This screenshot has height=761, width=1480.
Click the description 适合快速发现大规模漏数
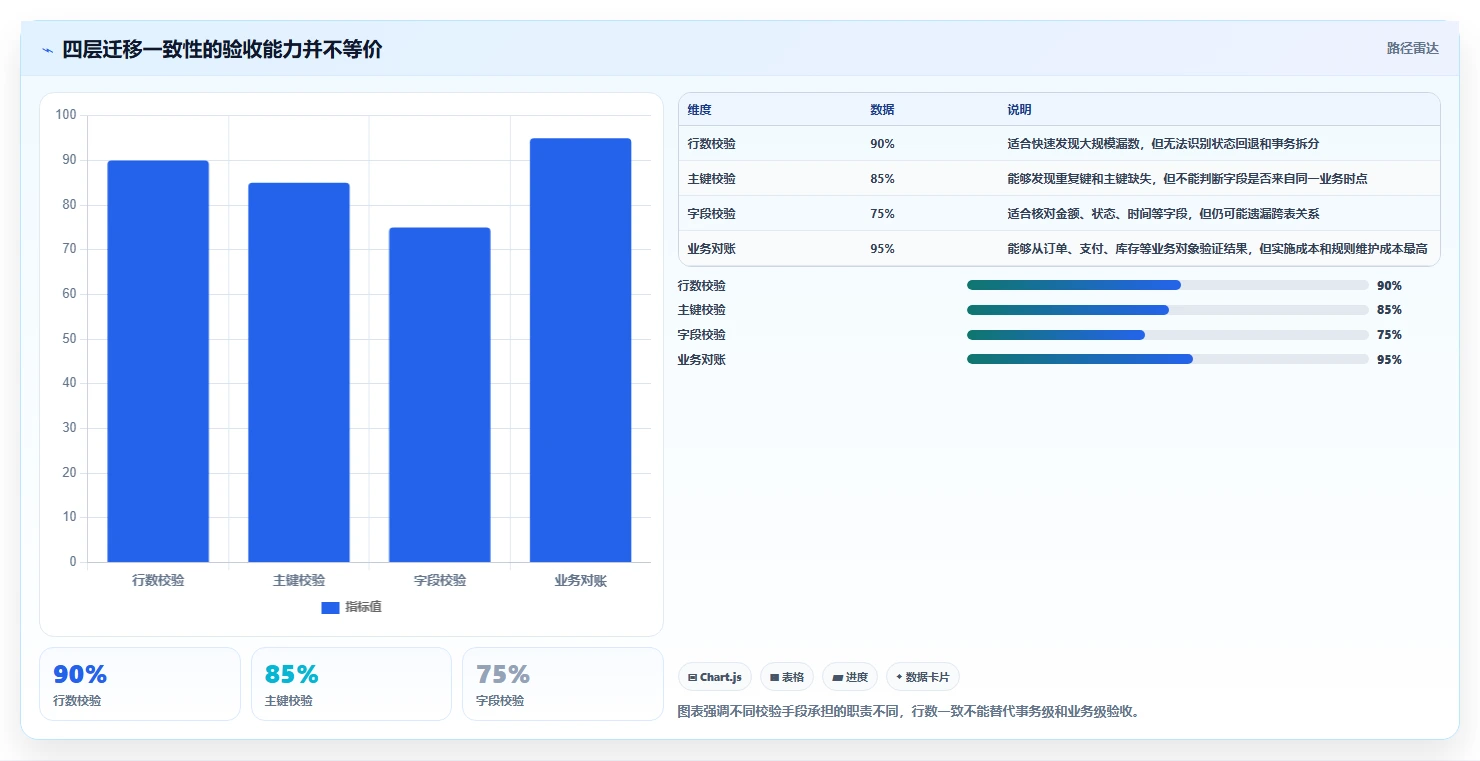(1163, 144)
